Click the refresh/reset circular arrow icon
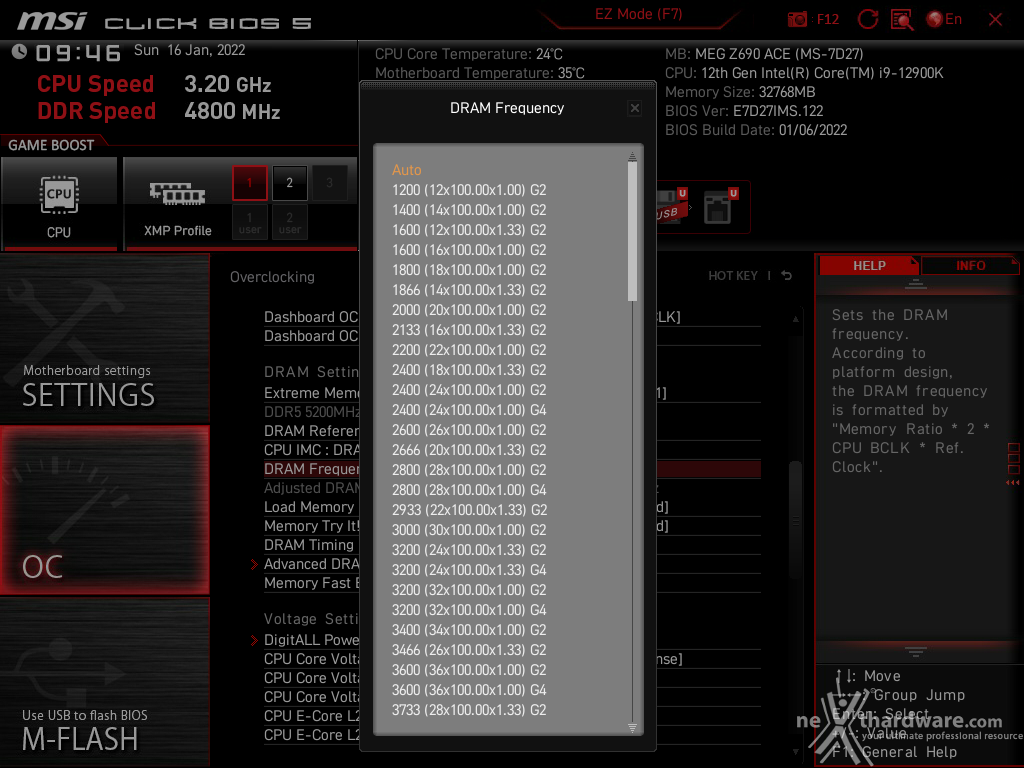1024x768 pixels. tap(868, 19)
